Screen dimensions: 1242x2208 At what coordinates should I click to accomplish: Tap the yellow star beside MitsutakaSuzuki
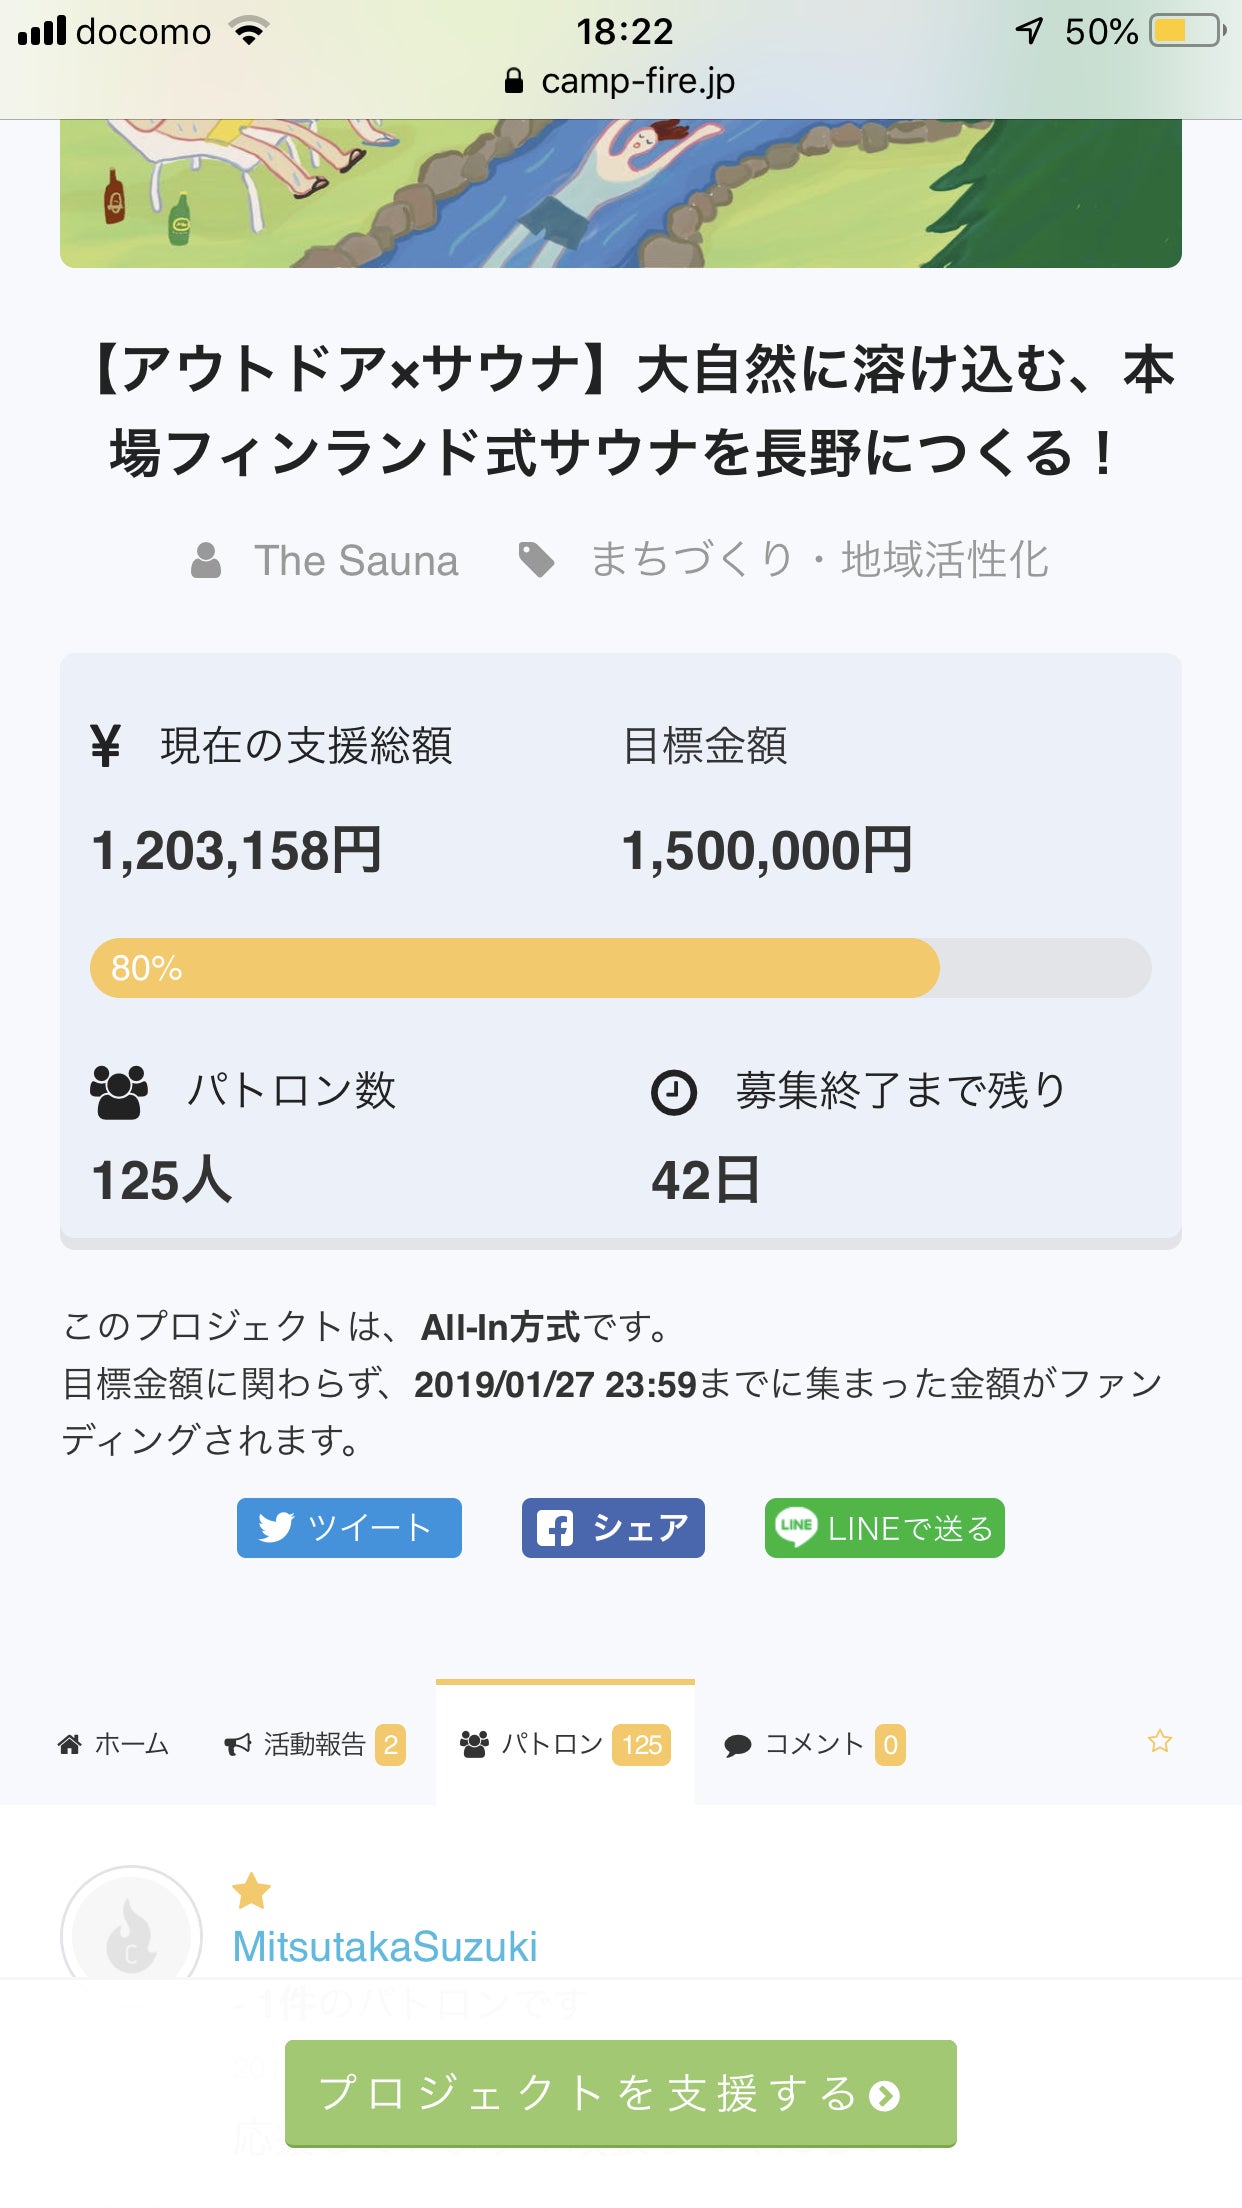(x=251, y=1890)
